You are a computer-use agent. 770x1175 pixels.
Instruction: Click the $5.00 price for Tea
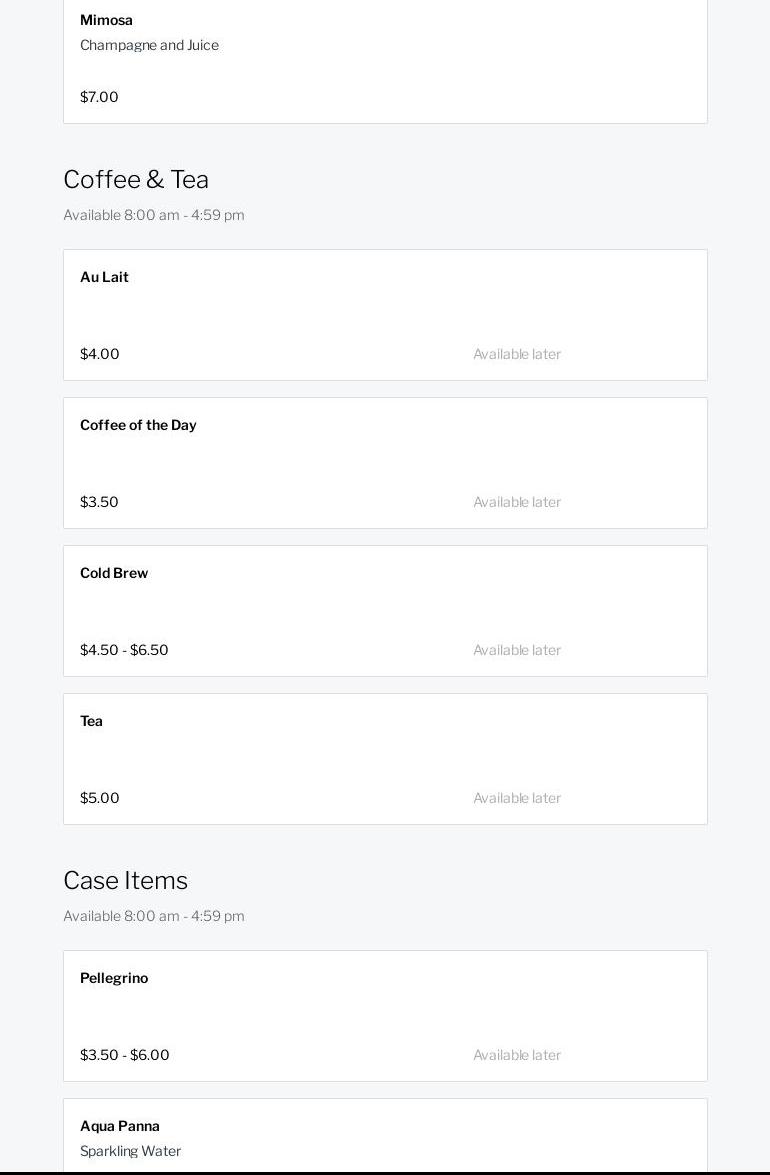coord(100,798)
